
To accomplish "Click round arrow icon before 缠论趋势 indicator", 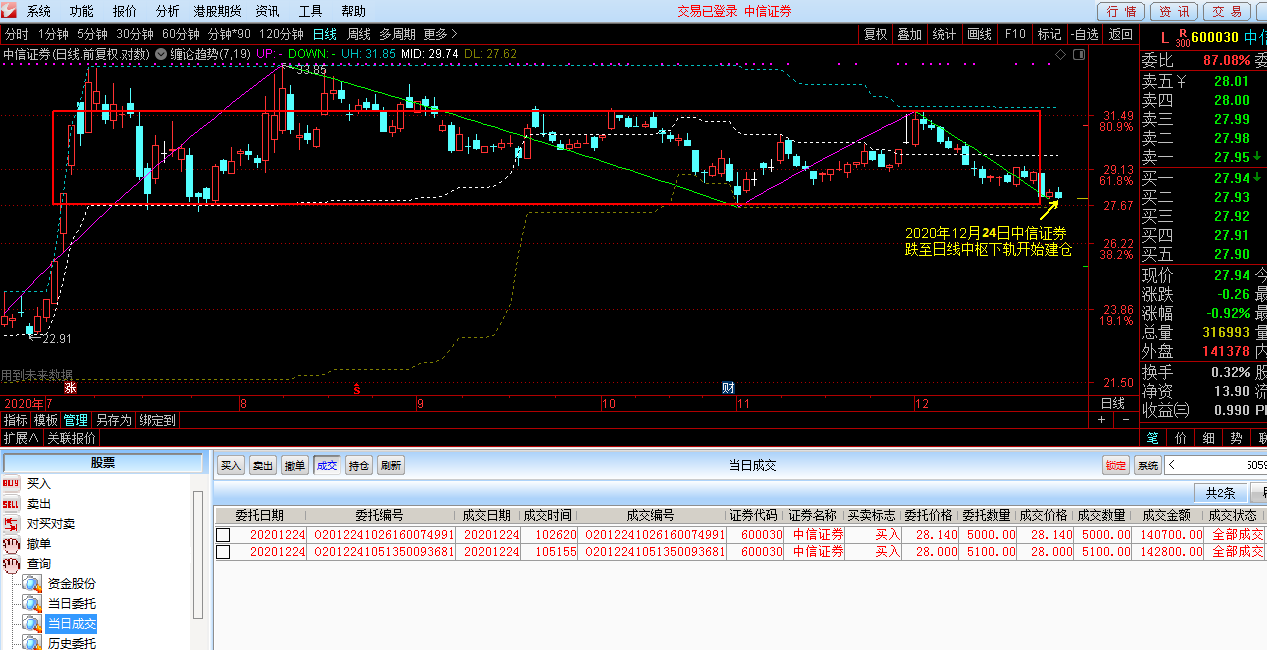I will (161, 53).
